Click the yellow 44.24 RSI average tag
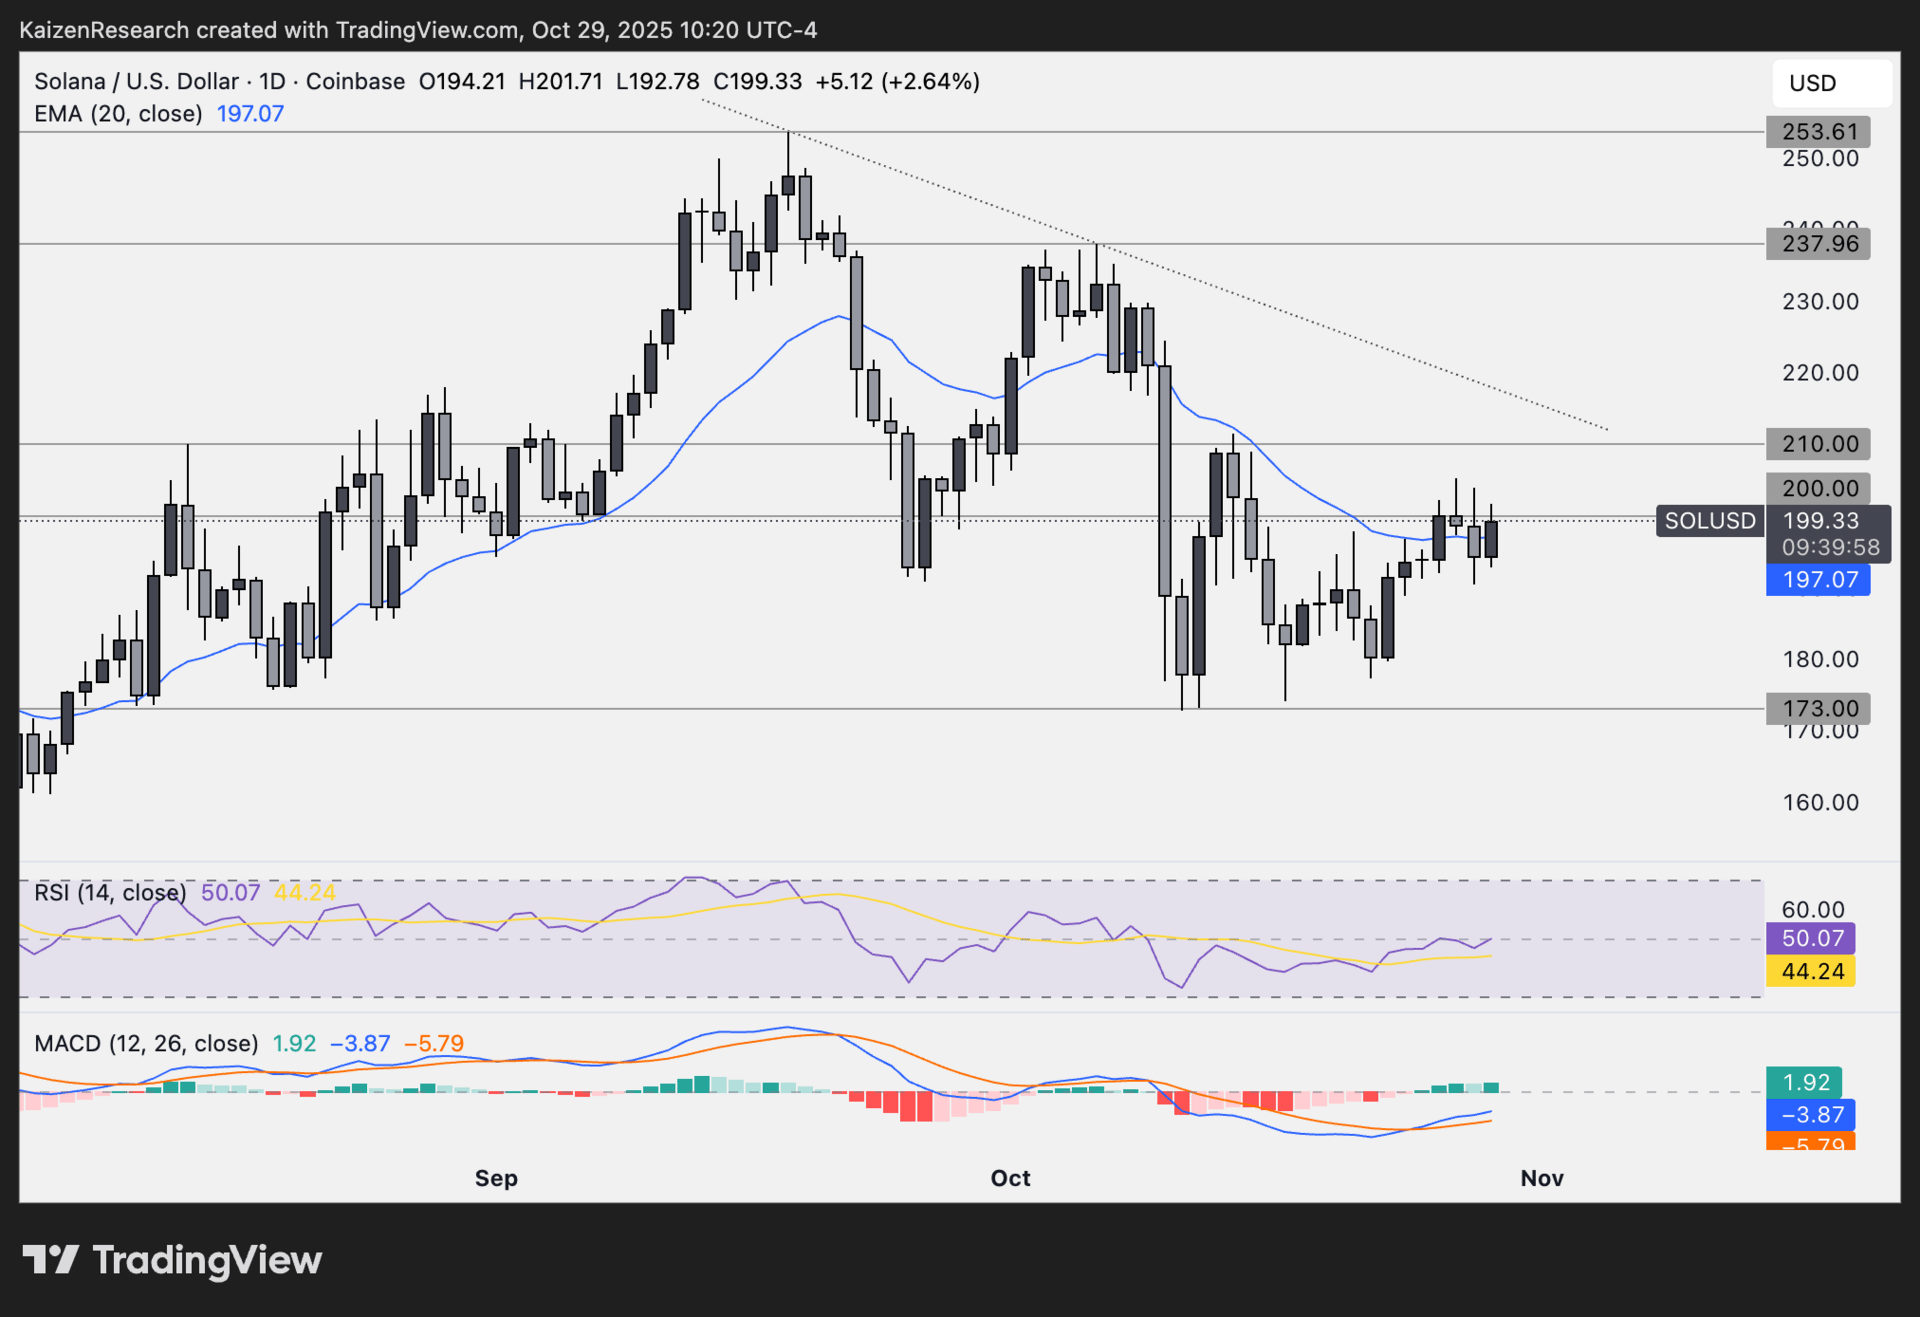This screenshot has height=1317, width=1920. pyautogui.click(x=1811, y=971)
